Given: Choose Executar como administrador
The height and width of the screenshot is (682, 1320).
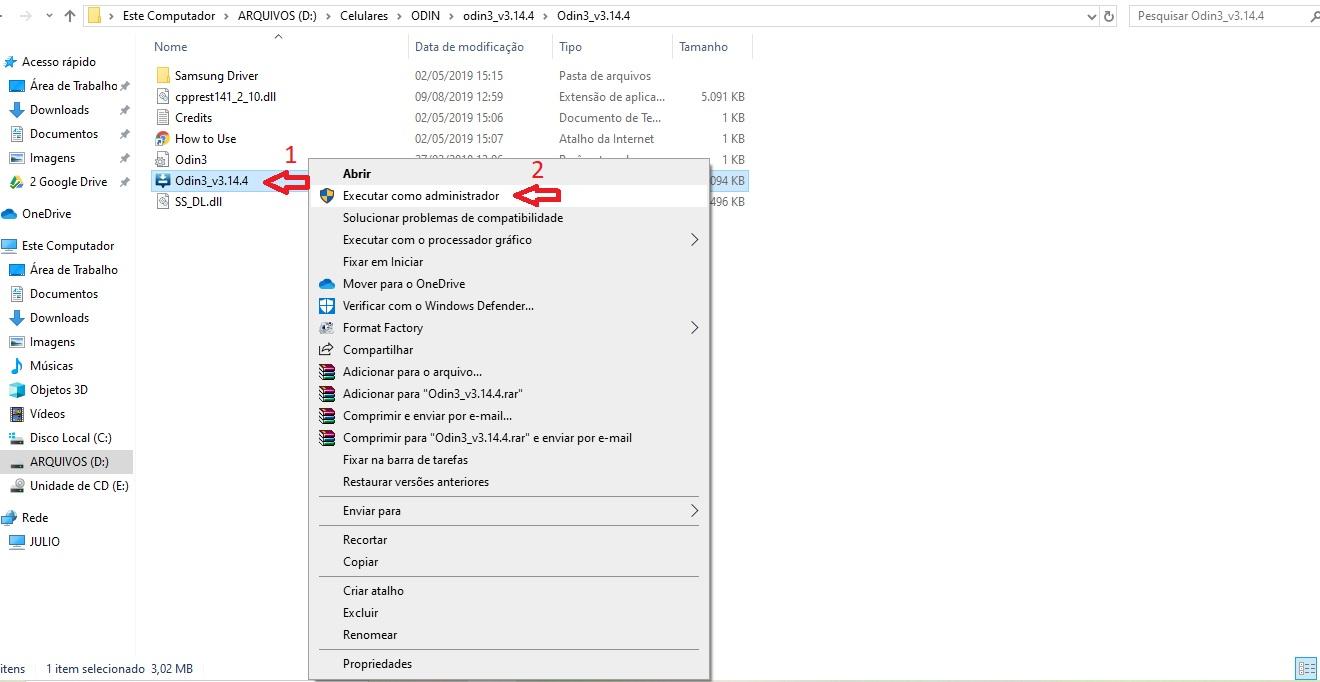Looking at the screenshot, I should click(x=509, y=196).
